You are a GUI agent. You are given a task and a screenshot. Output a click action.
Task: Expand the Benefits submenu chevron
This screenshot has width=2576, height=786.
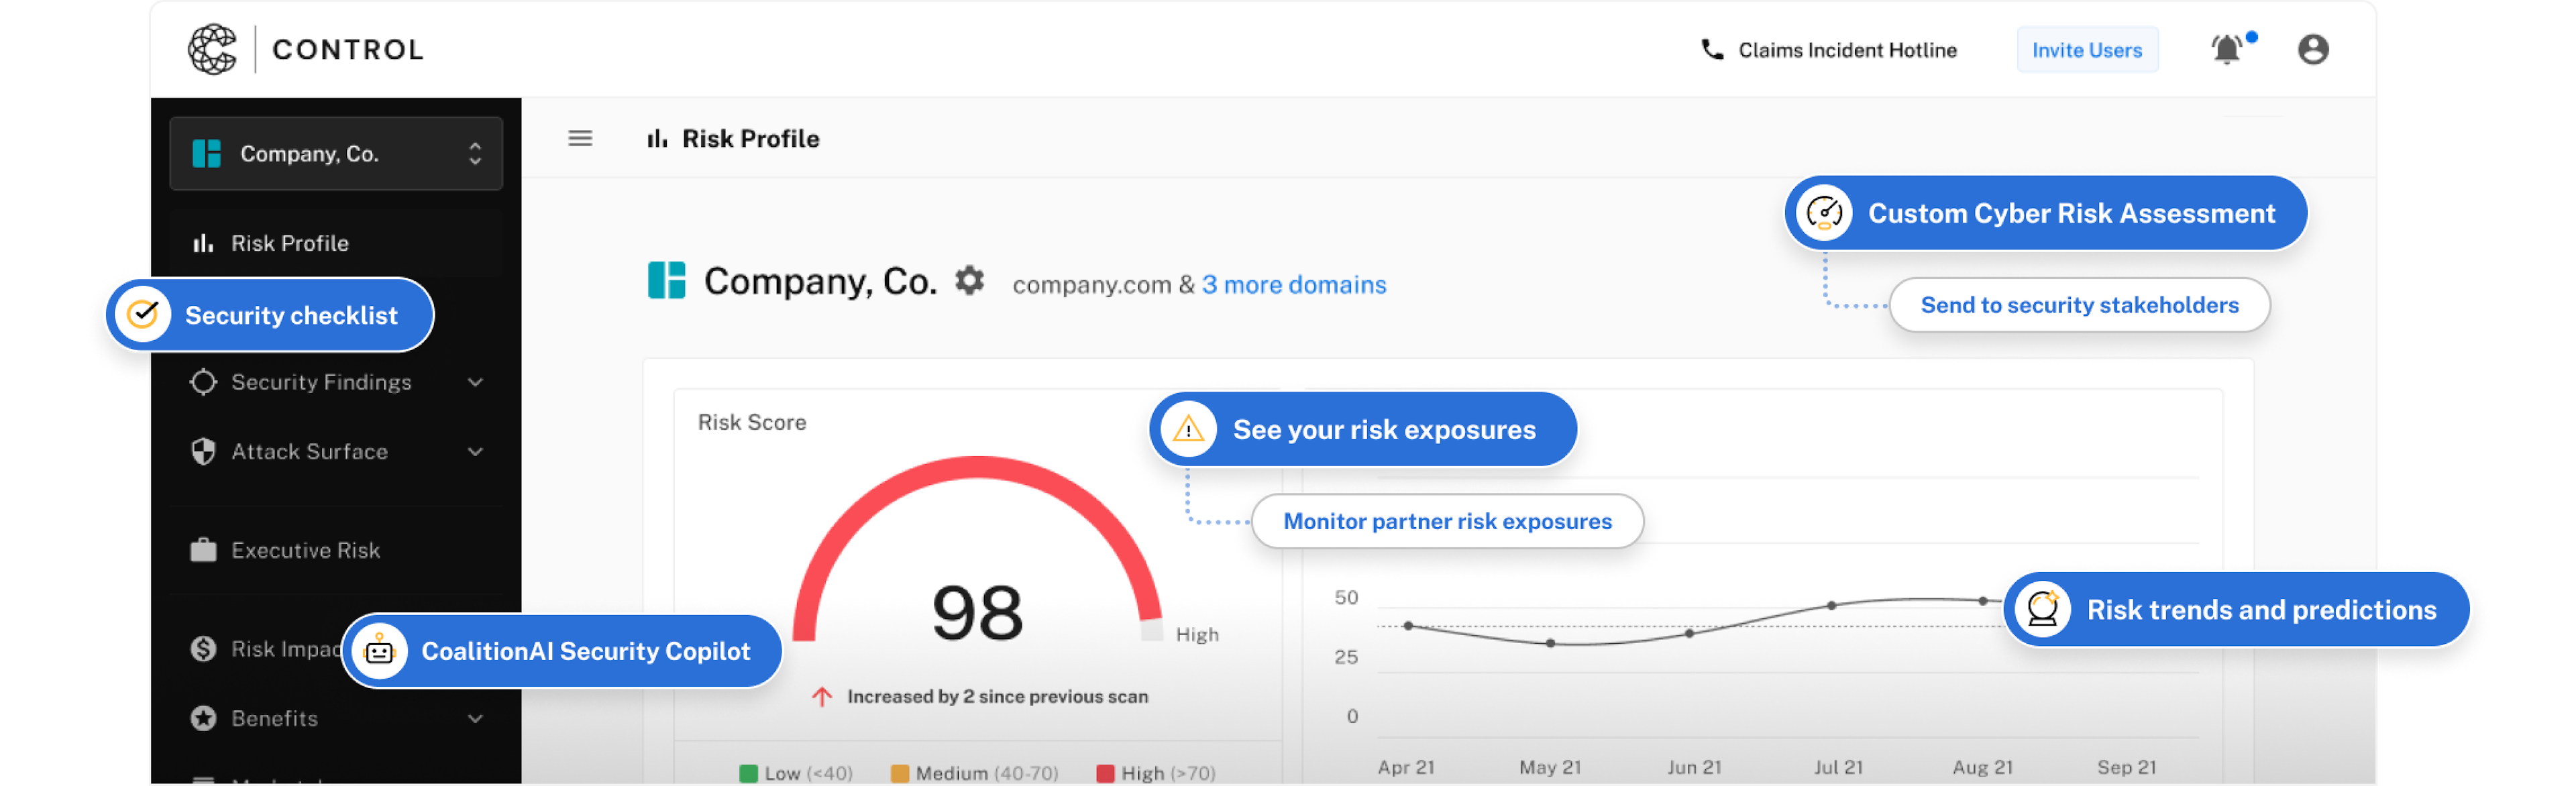click(x=475, y=719)
